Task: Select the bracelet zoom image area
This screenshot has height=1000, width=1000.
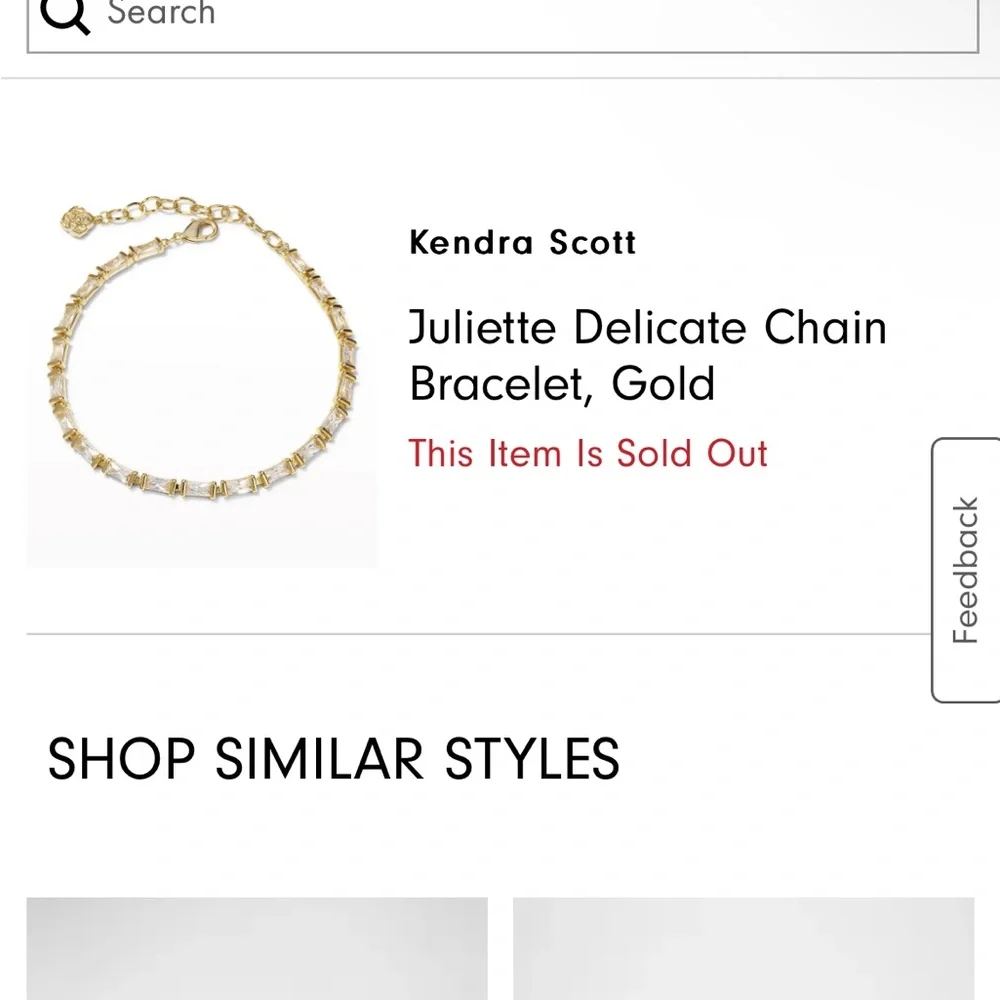Action: [200, 370]
